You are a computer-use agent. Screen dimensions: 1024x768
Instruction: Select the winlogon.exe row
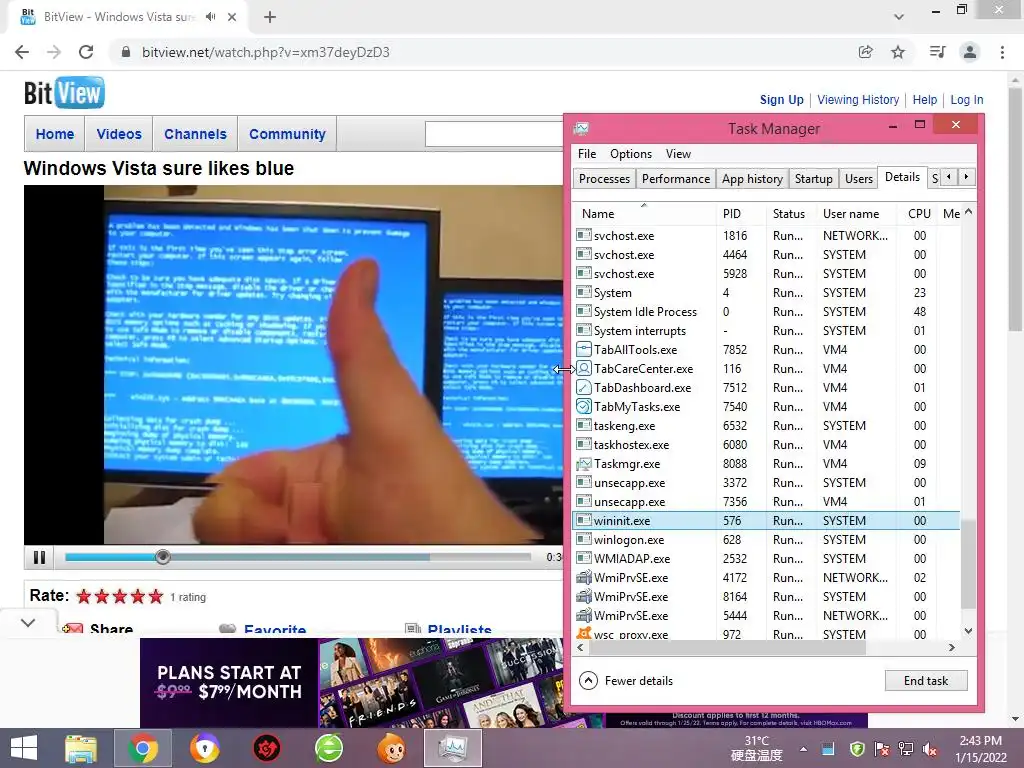click(x=766, y=539)
